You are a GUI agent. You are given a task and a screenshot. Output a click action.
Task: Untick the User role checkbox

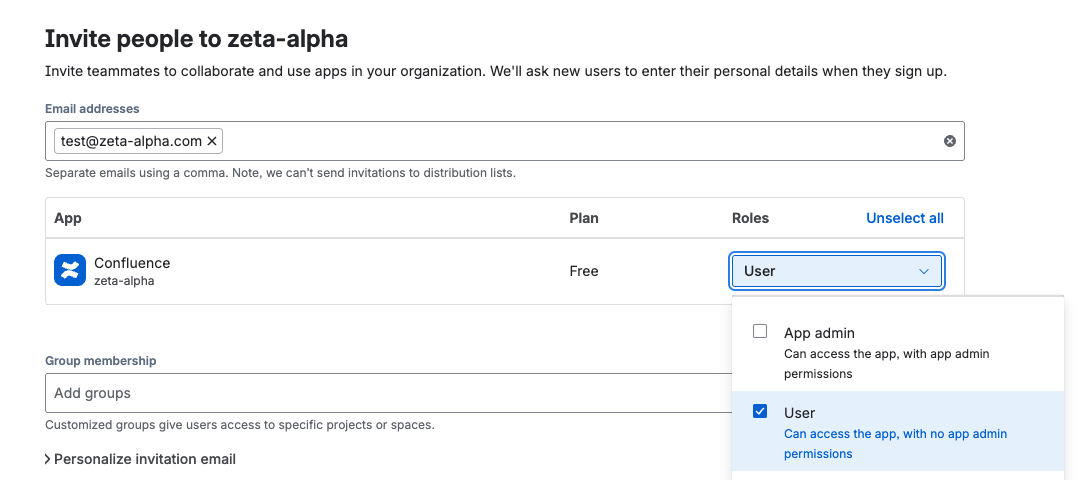coord(760,411)
